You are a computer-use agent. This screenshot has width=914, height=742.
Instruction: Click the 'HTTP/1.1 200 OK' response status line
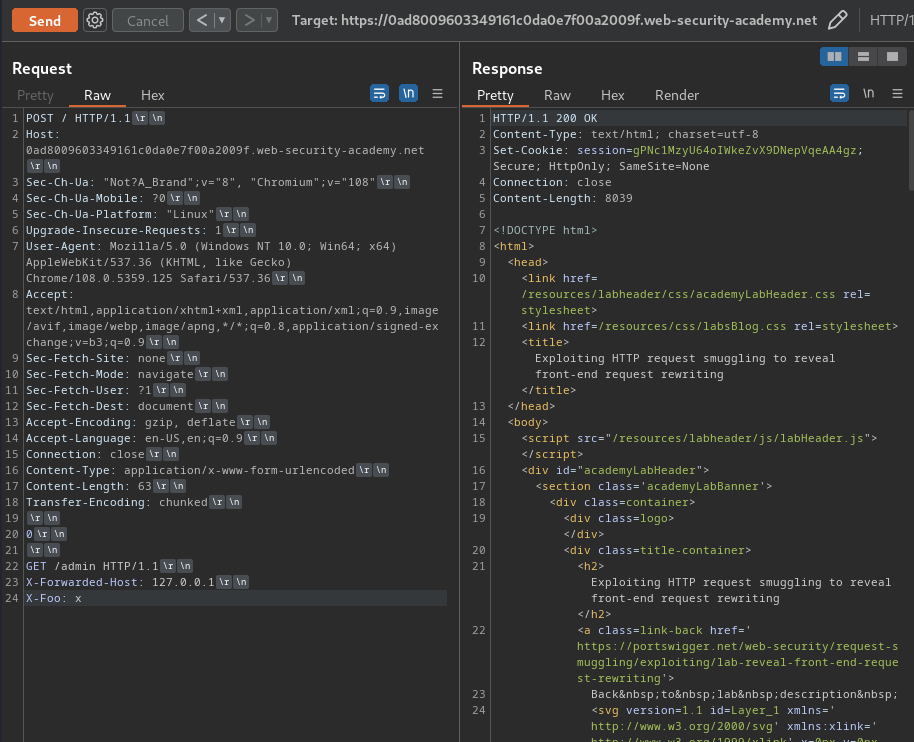point(545,118)
